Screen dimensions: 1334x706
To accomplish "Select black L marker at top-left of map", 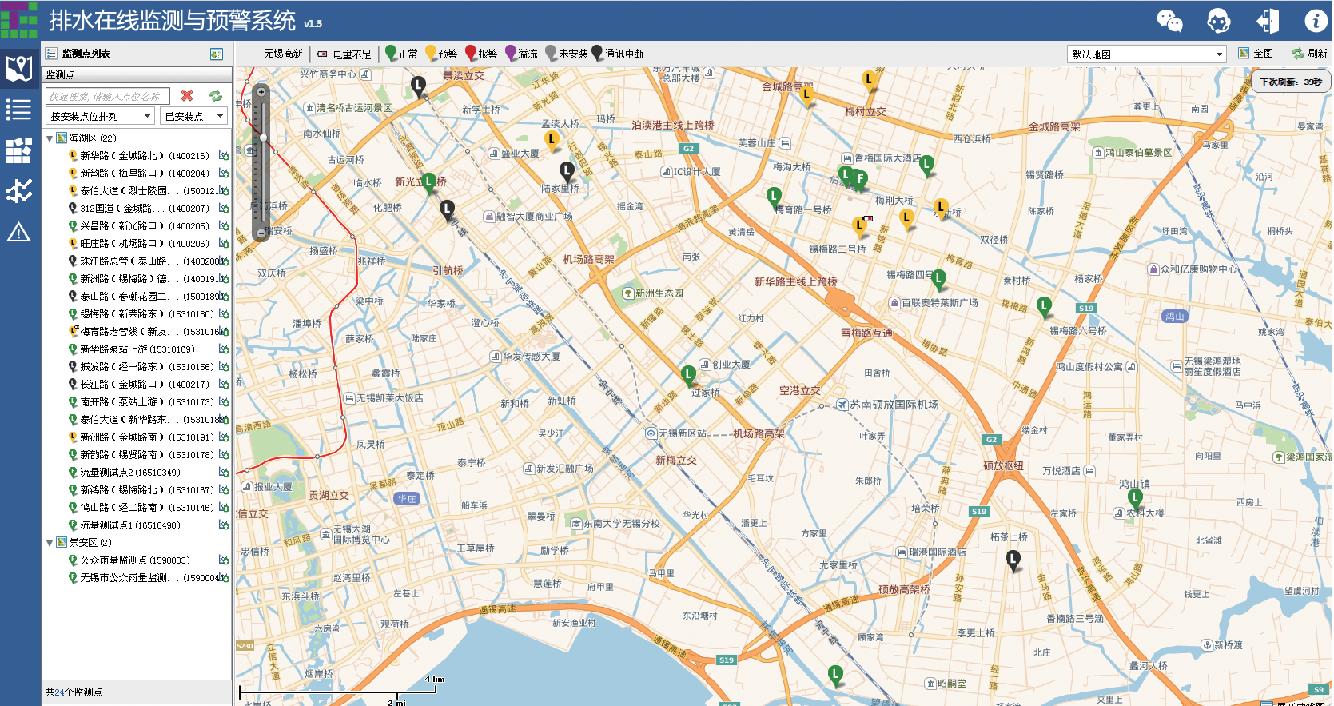I will (x=419, y=88).
